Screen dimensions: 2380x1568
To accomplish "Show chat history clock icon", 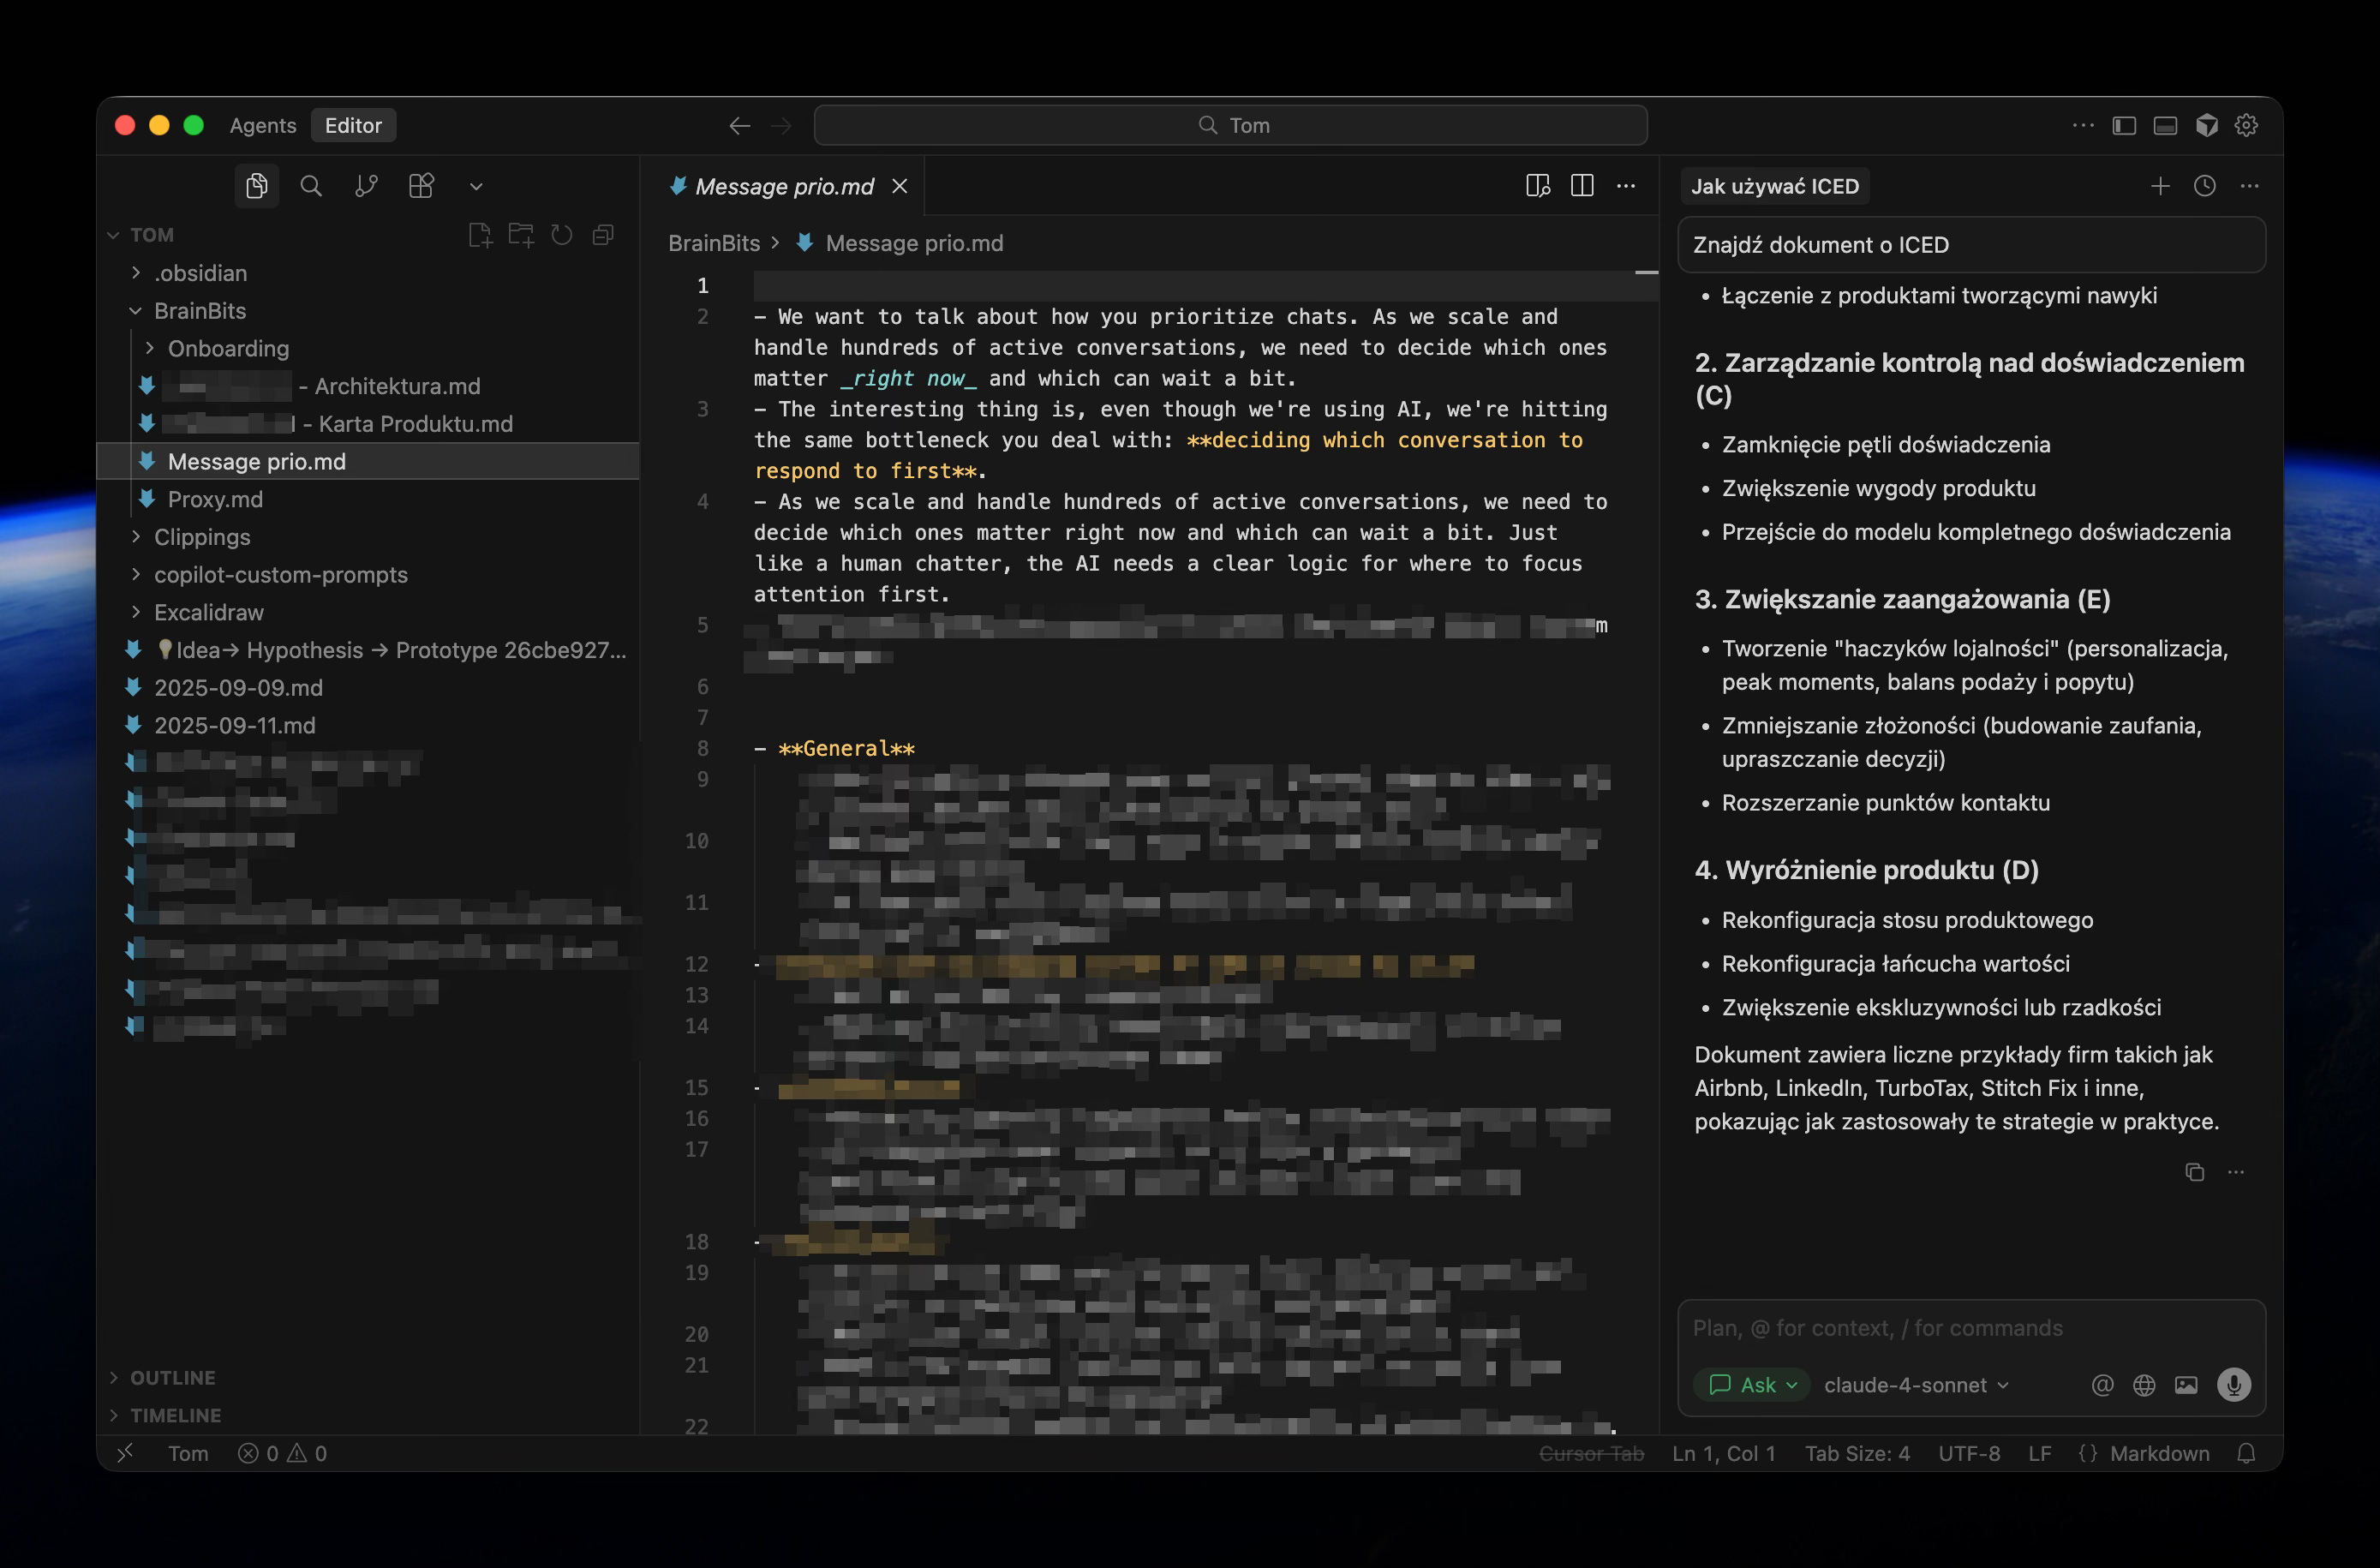I will 2205,186.
